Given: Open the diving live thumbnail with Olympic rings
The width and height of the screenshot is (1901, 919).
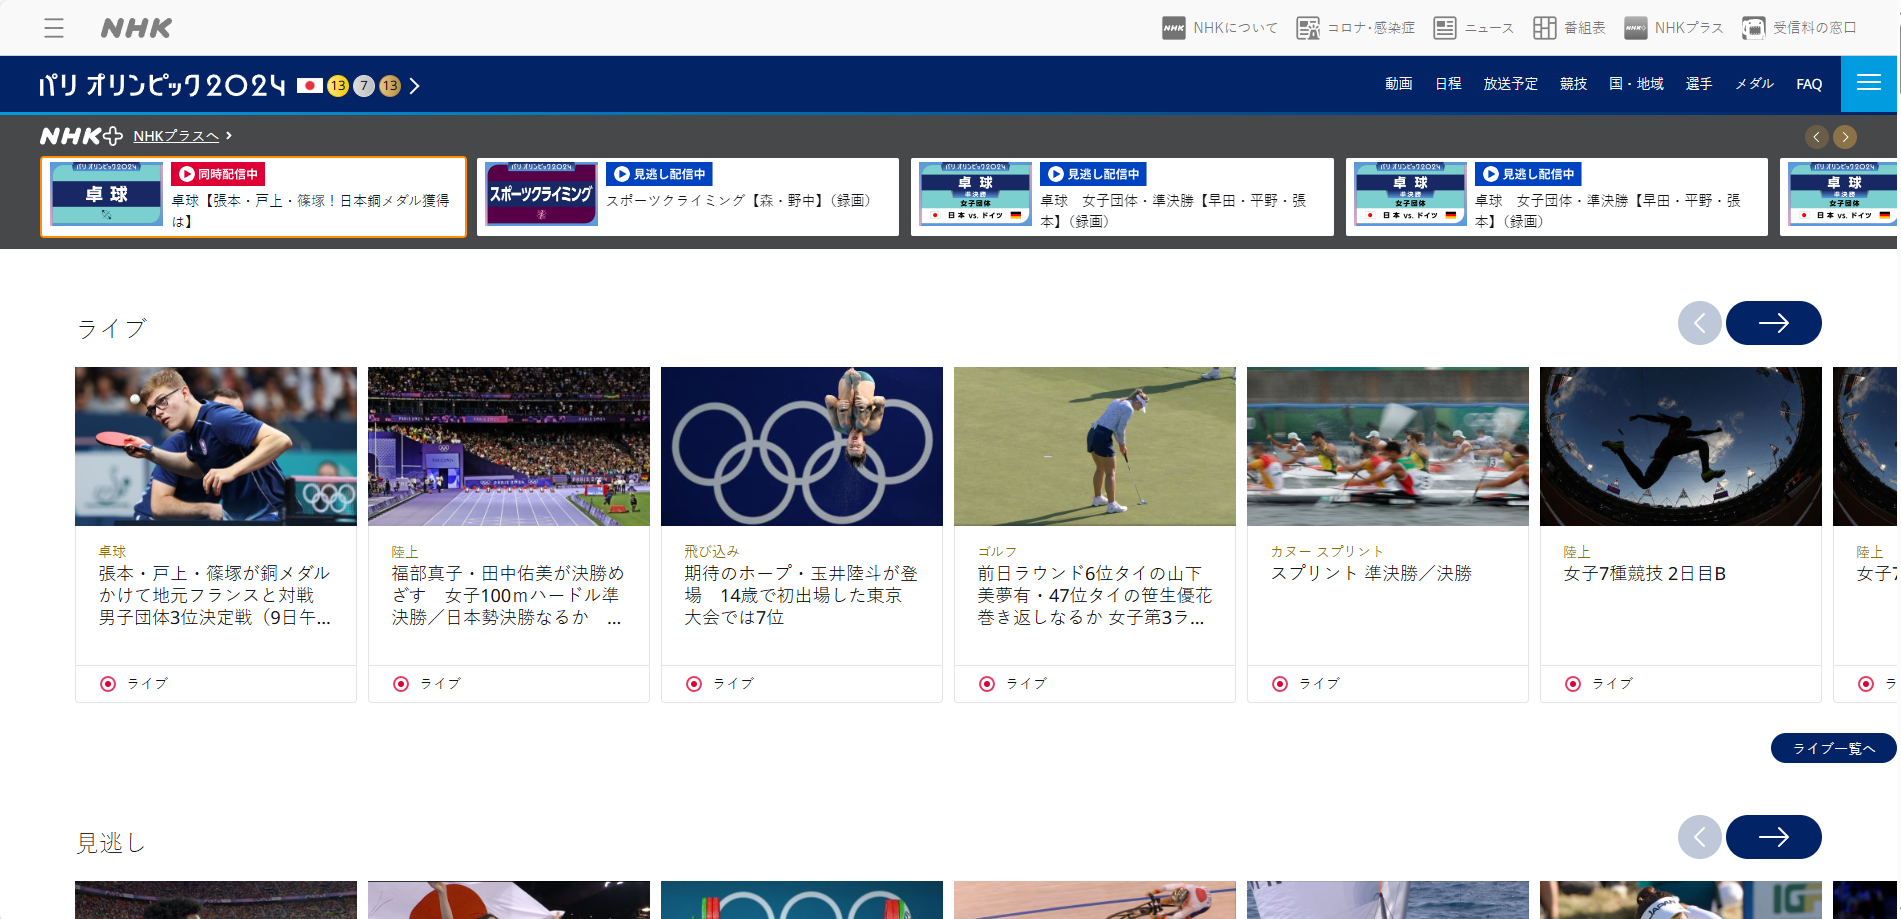Looking at the screenshot, I should coord(801,446).
